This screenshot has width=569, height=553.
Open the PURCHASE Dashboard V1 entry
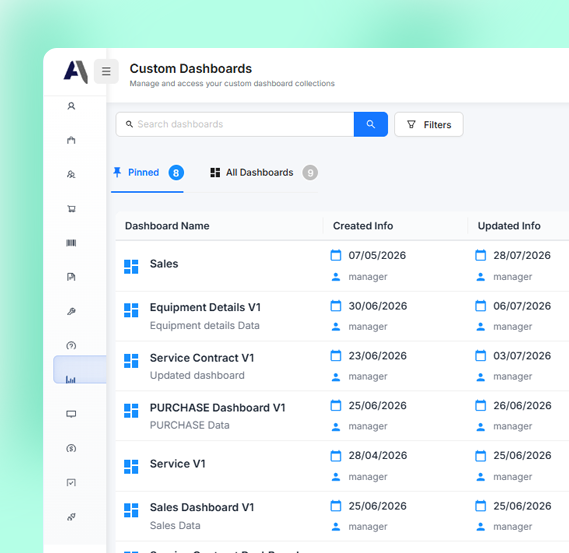click(x=218, y=408)
